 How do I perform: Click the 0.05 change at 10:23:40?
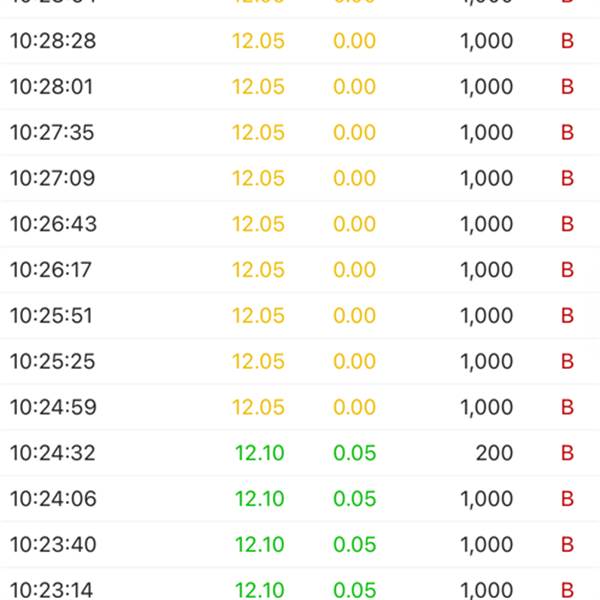354,545
